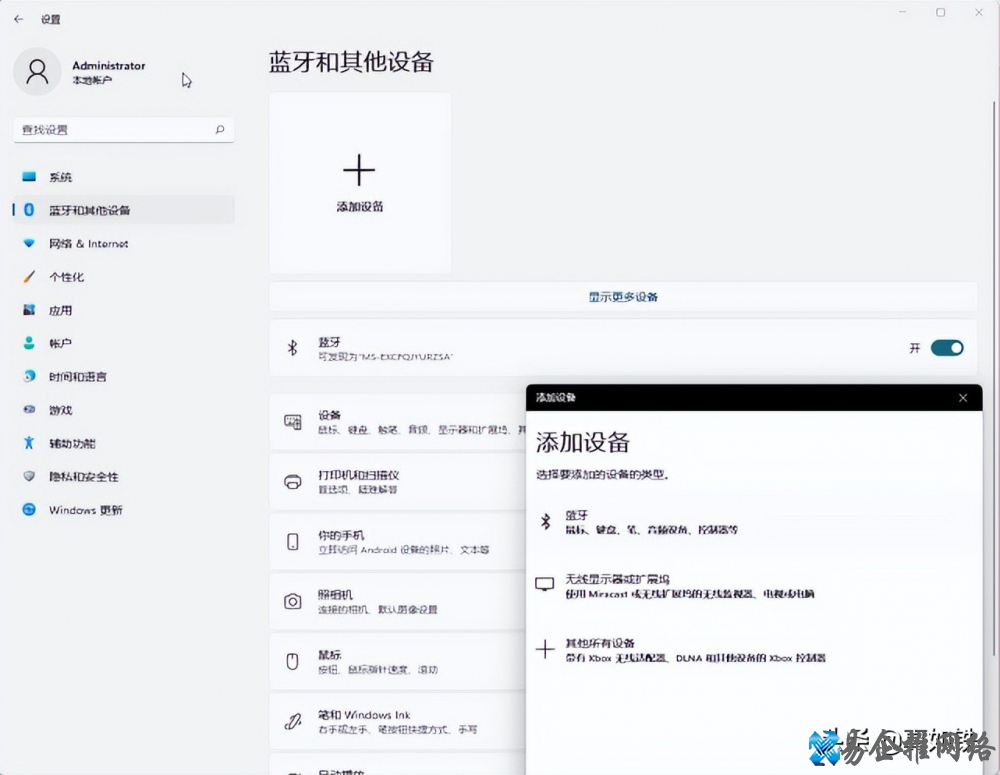Click the large plus icon to add device
Viewport: 1000px width, 775px height.
(x=359, y=171)
